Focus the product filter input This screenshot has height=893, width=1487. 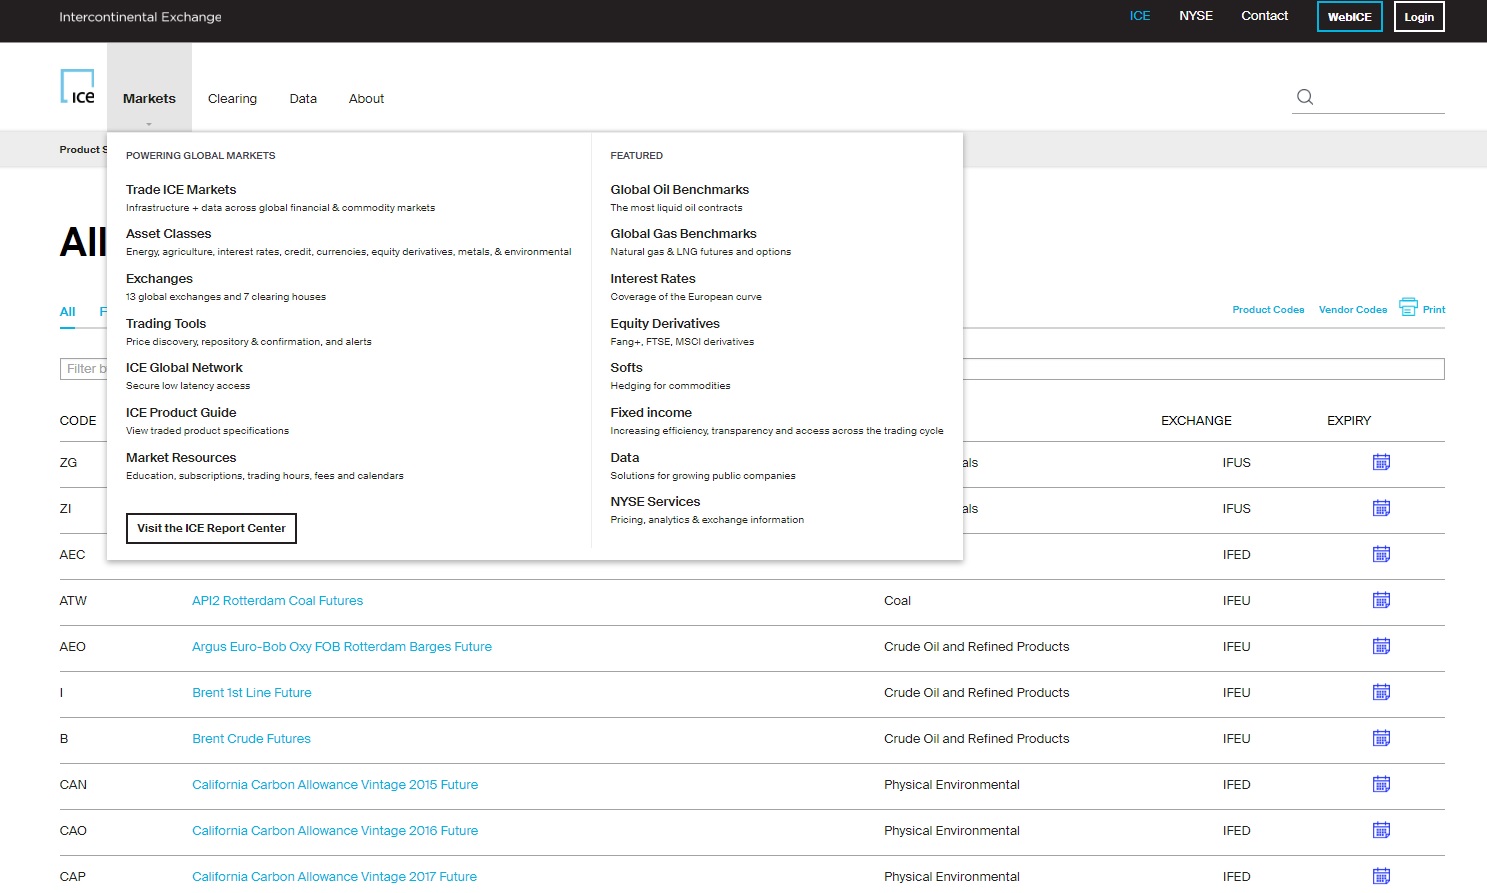[x=752, y=369]
